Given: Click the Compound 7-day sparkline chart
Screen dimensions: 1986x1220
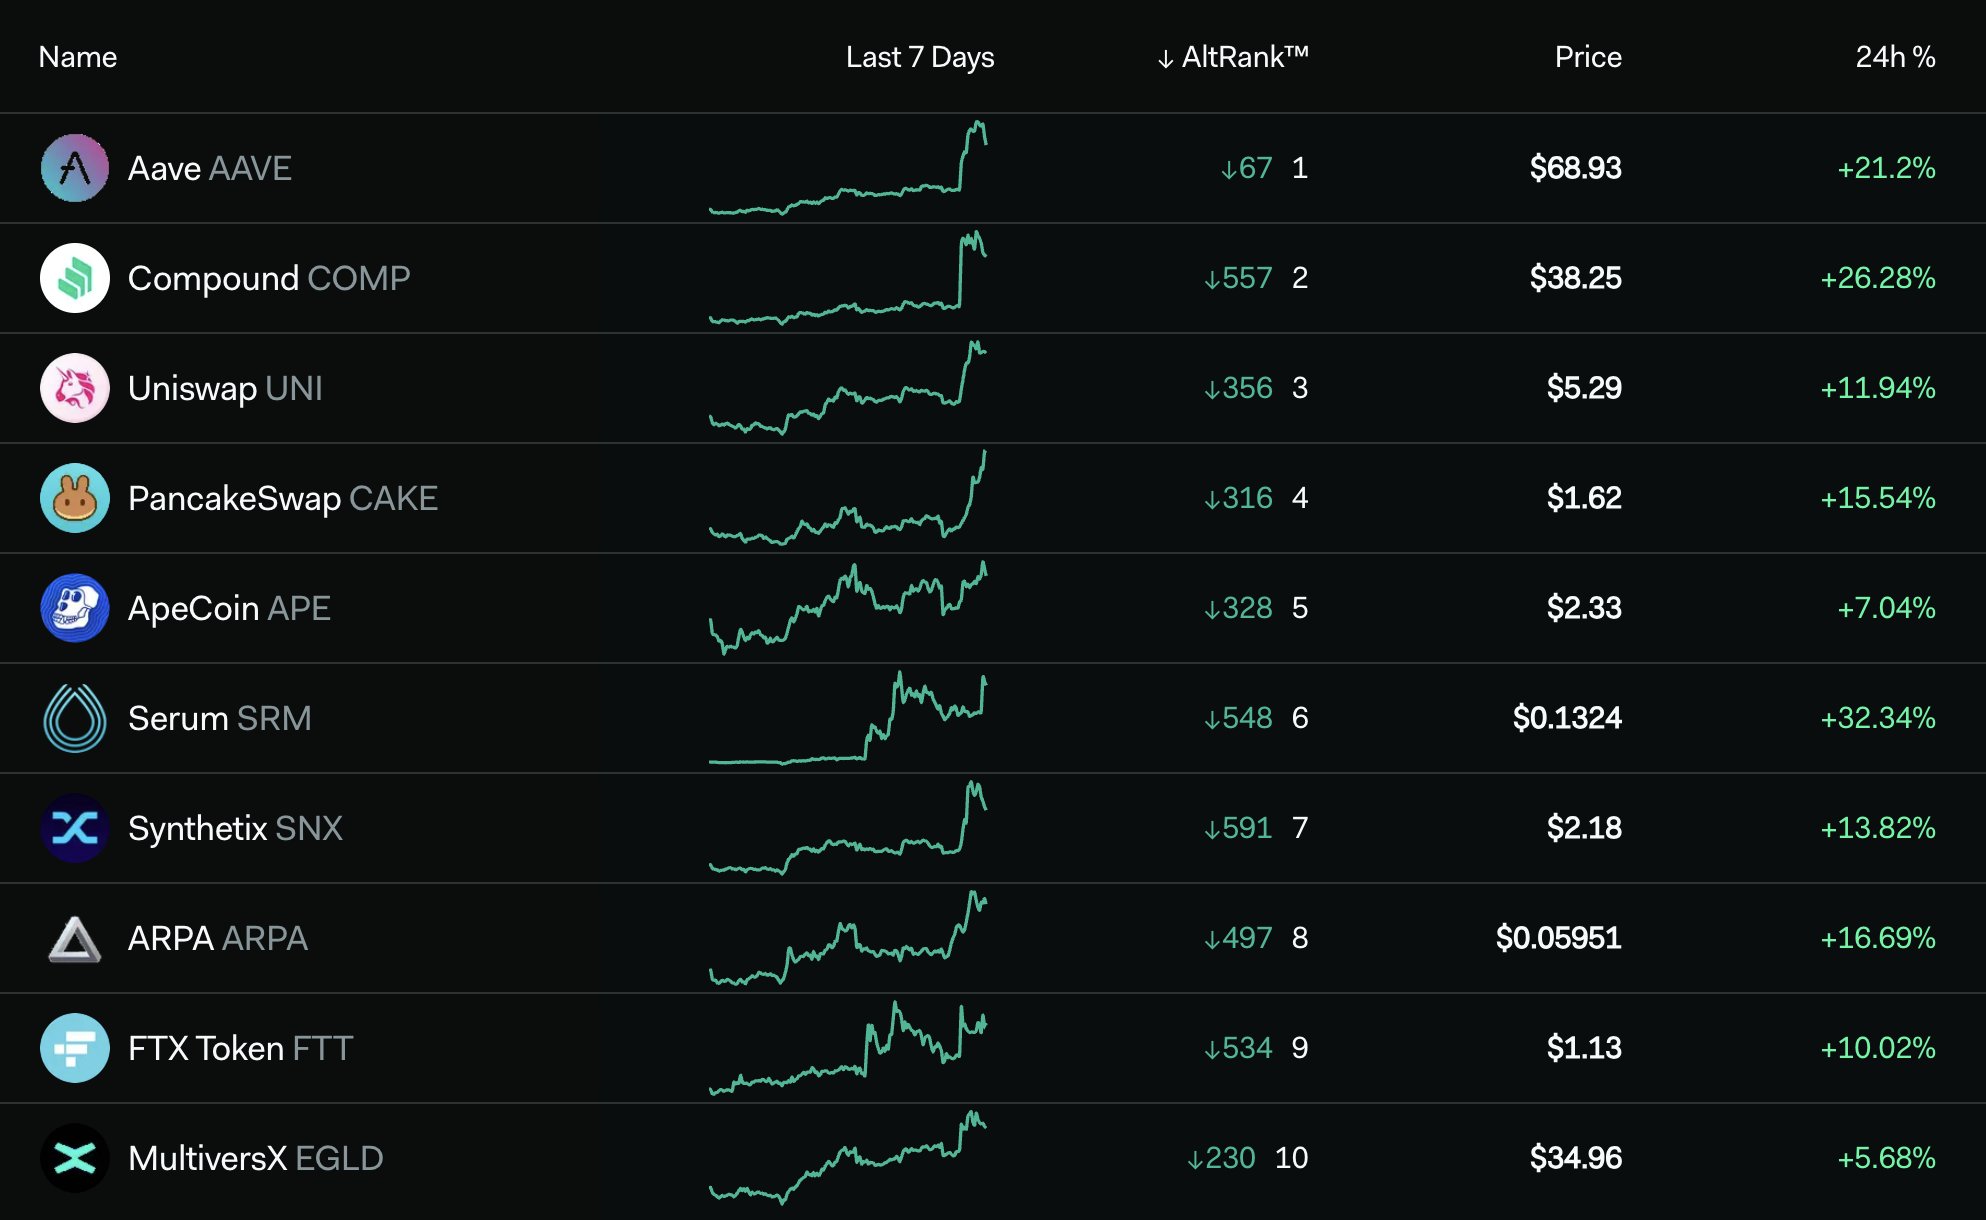Looking at the screenshot, I should pos(848,278).
